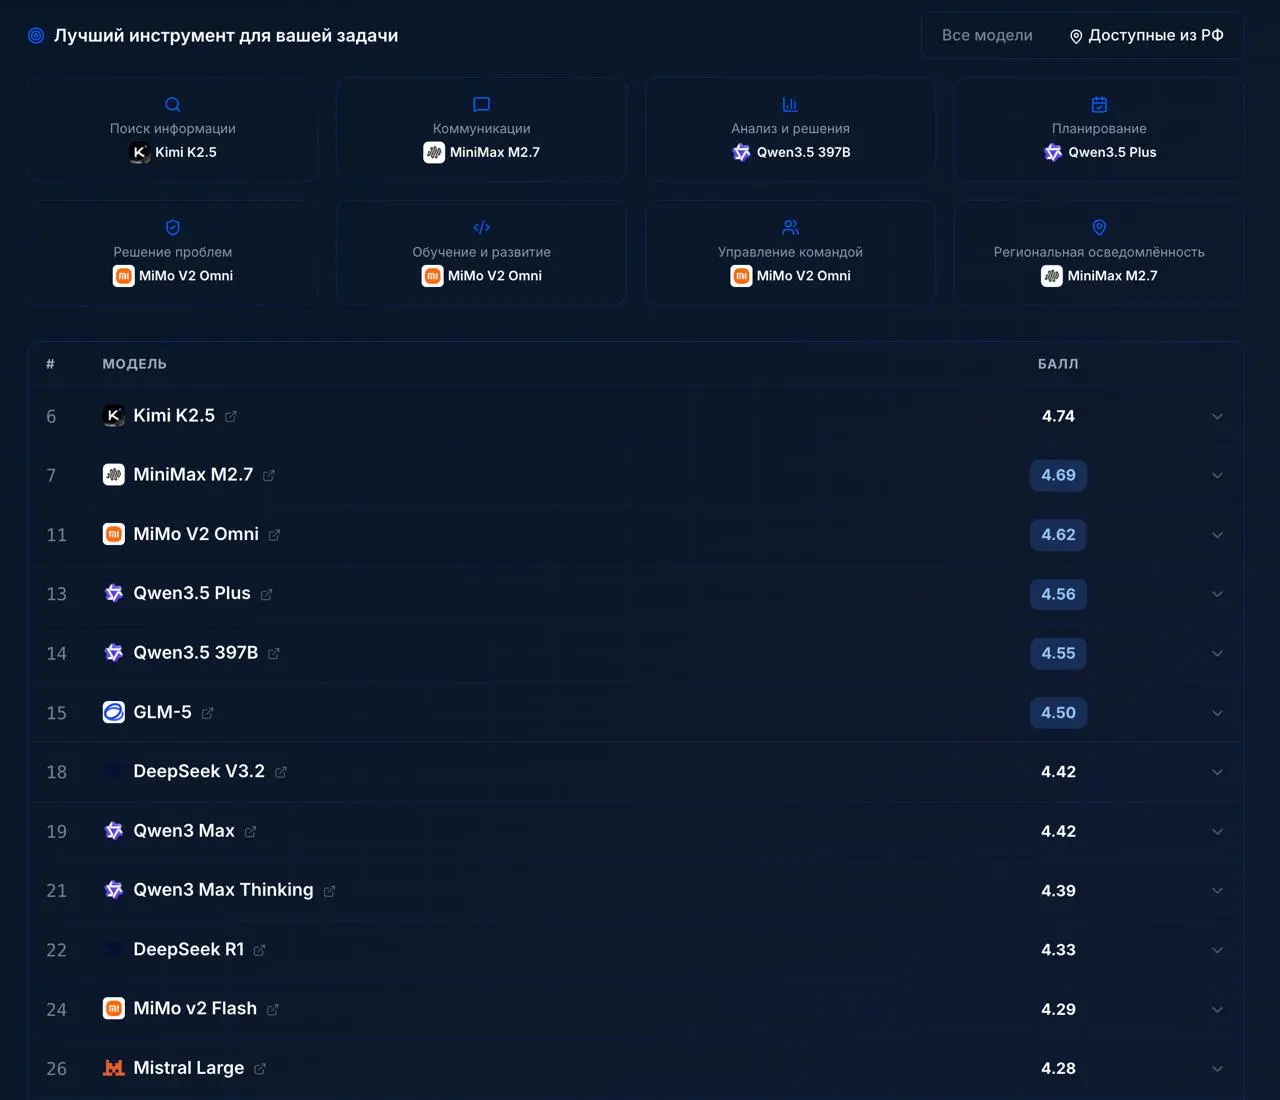Expand the MiniMax M2.7 row chevron
Viewport: 1280px width, 1100px height.
(x=1217, y=475)
